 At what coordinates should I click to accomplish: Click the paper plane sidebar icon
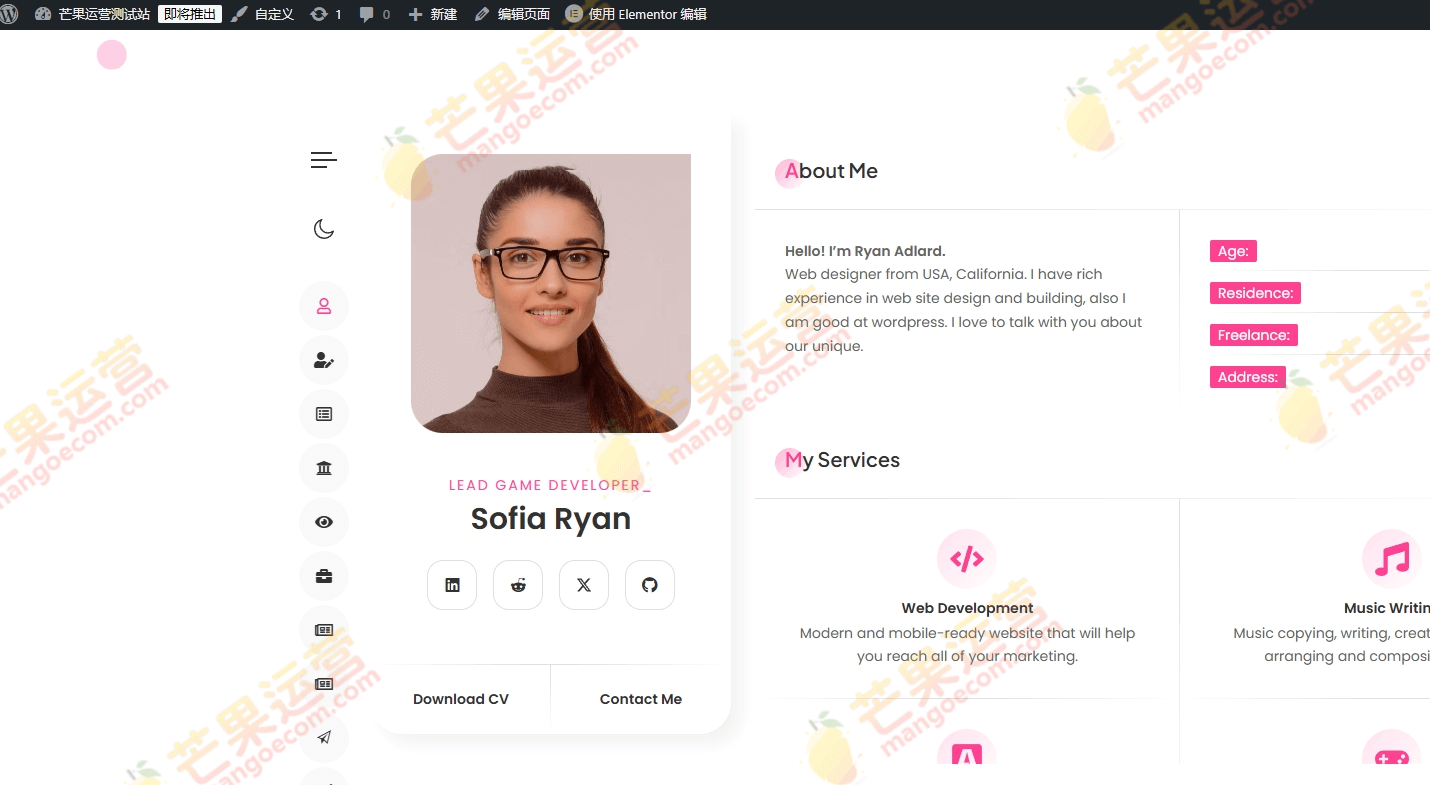click(324, 738)
